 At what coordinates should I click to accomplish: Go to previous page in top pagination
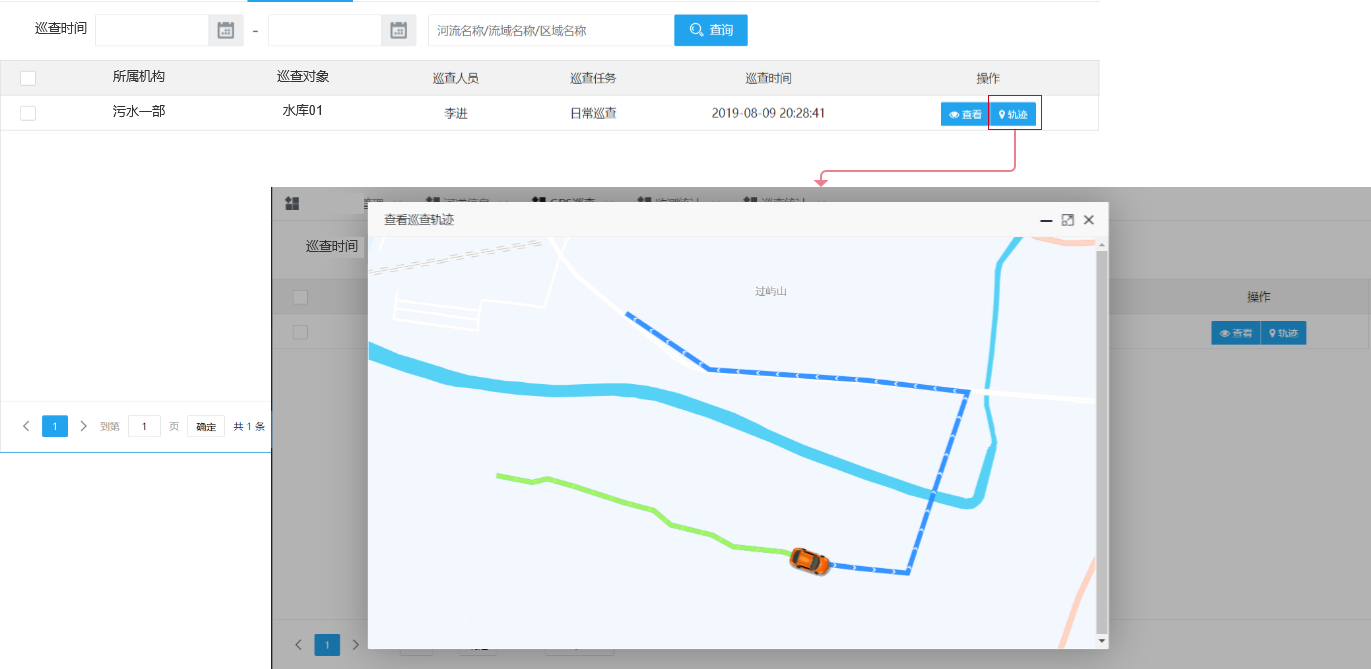[26, 426]
